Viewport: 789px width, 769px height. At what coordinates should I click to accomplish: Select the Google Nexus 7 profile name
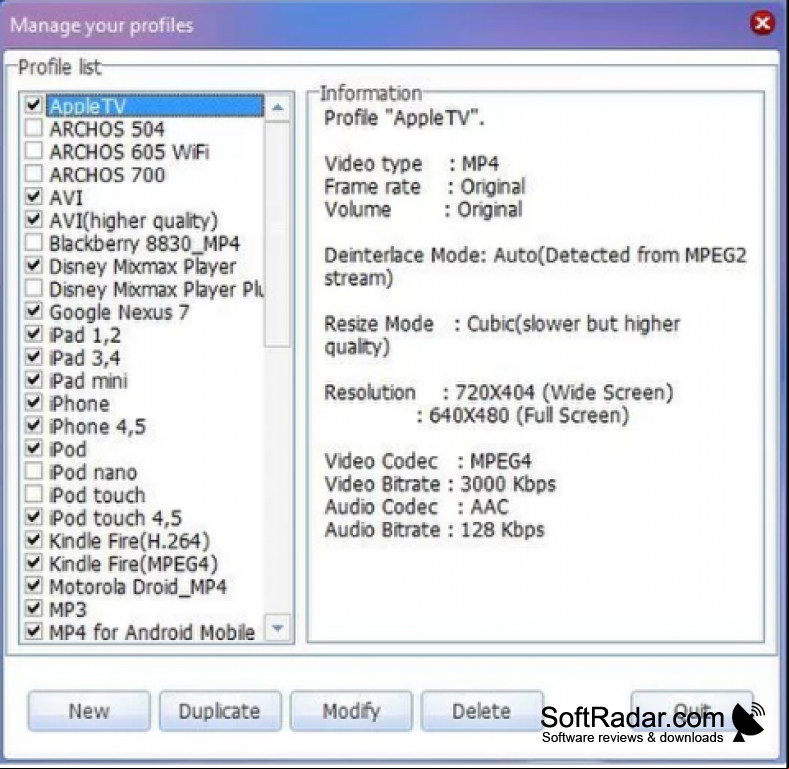click(x=119, y=313)
